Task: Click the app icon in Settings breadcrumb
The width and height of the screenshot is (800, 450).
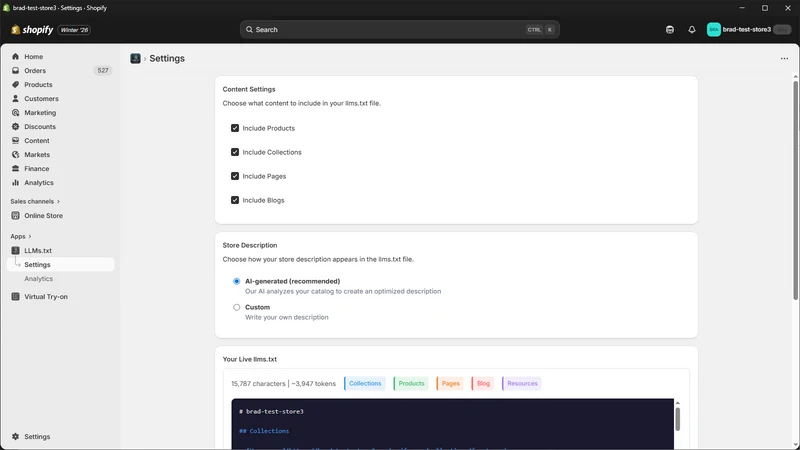Action: [135, 59]
